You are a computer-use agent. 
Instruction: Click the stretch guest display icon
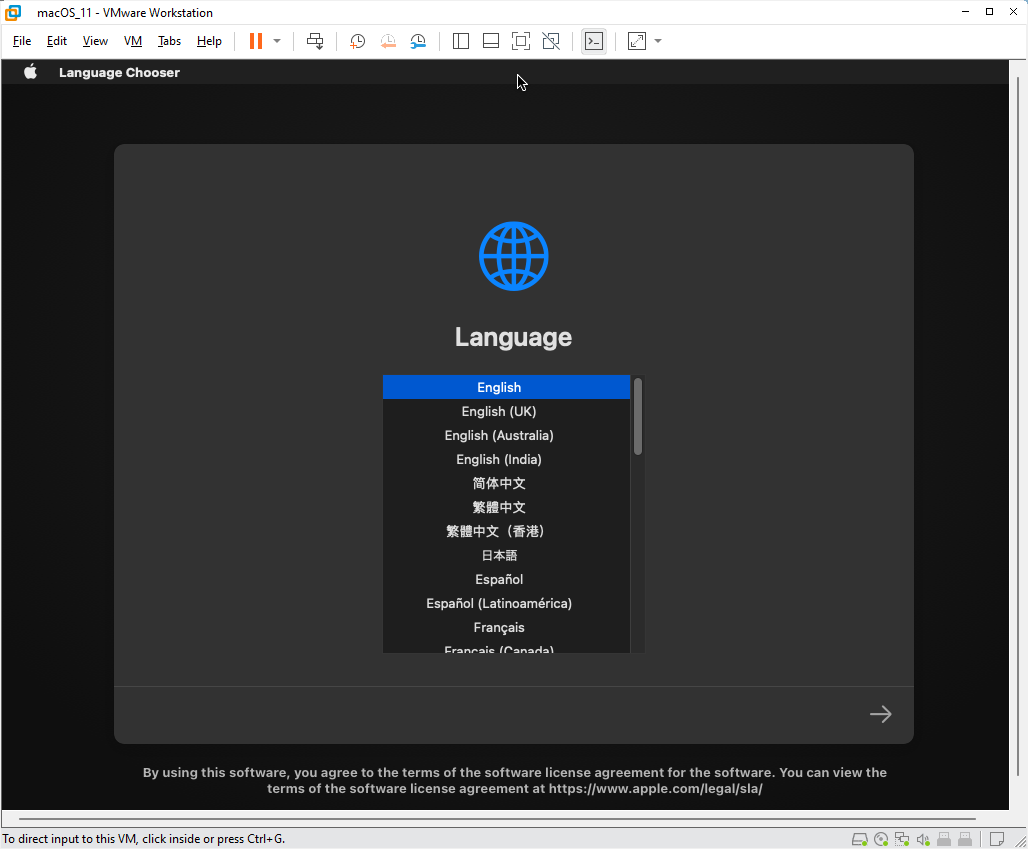[x=637, y=41]
